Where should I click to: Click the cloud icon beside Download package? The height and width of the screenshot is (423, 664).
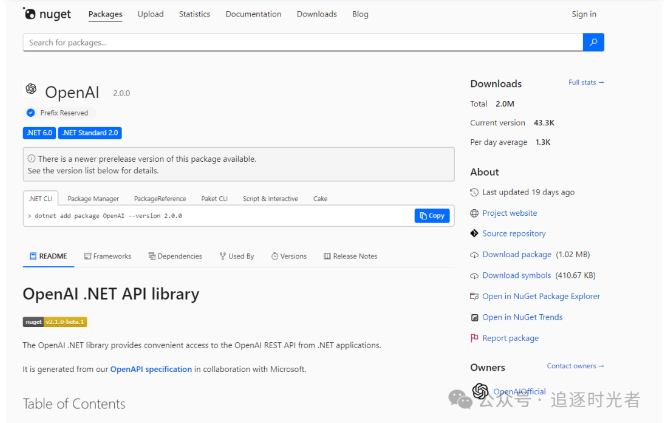coord(474,255)
